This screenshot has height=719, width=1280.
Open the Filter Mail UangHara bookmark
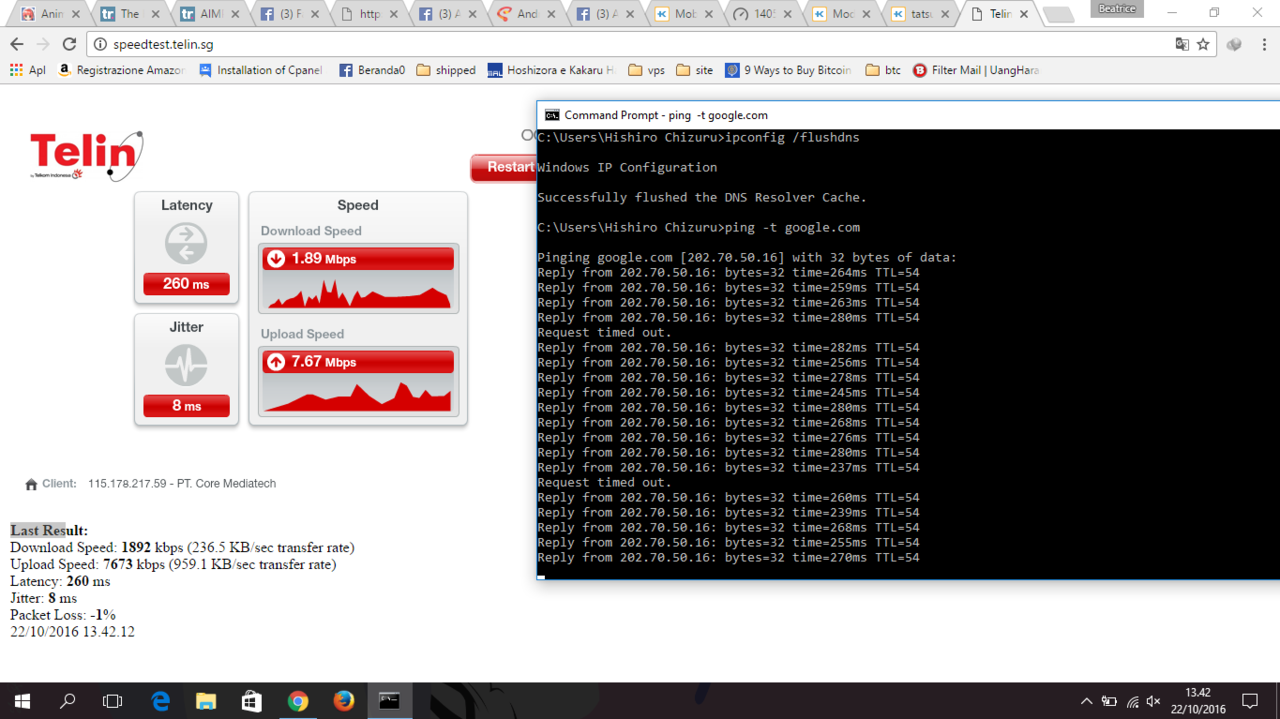pos(975,70)
